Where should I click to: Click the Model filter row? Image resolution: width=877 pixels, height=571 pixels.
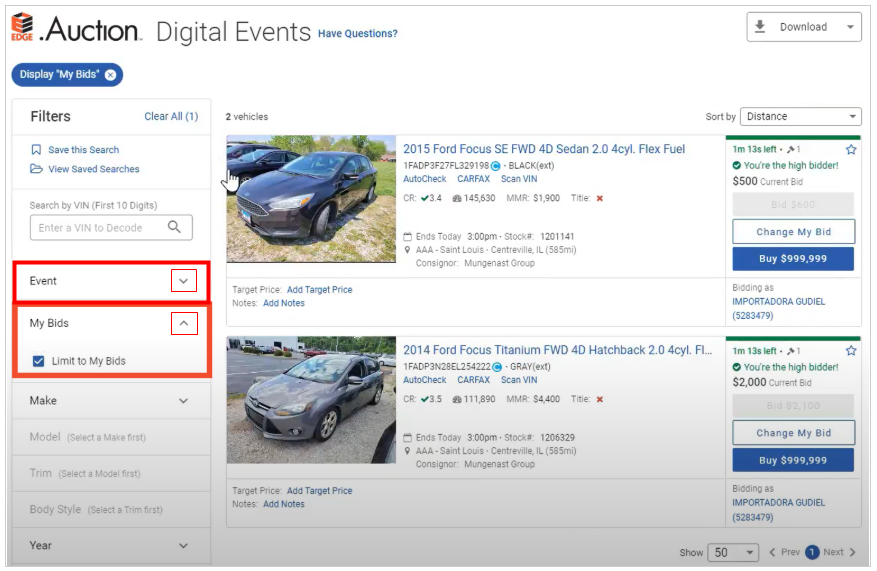click(x=111, y=437)
